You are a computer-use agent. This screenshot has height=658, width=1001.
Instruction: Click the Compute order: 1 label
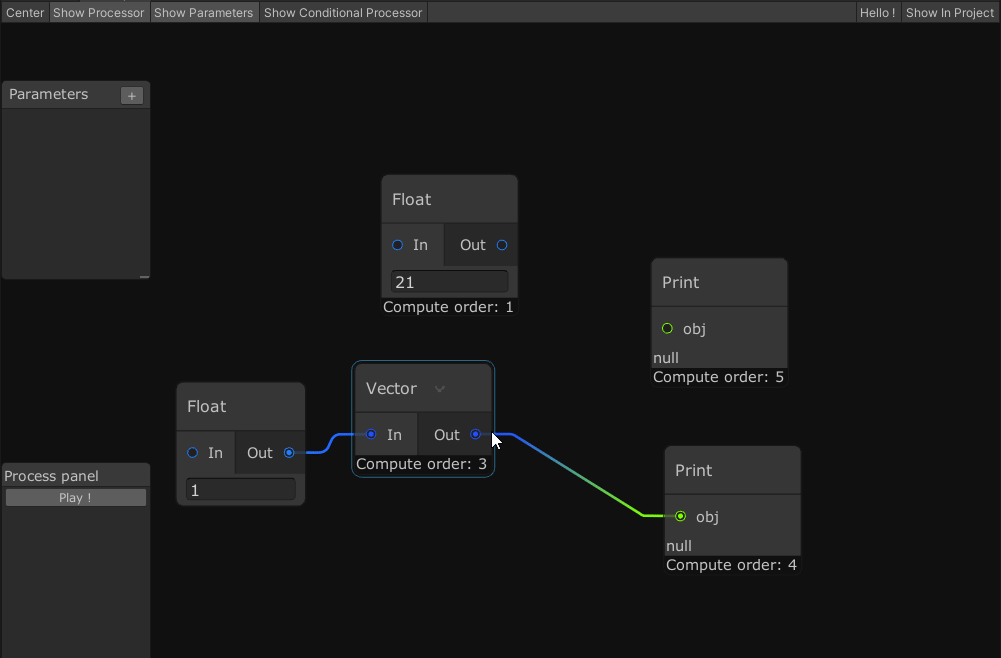tap(448, 307)
